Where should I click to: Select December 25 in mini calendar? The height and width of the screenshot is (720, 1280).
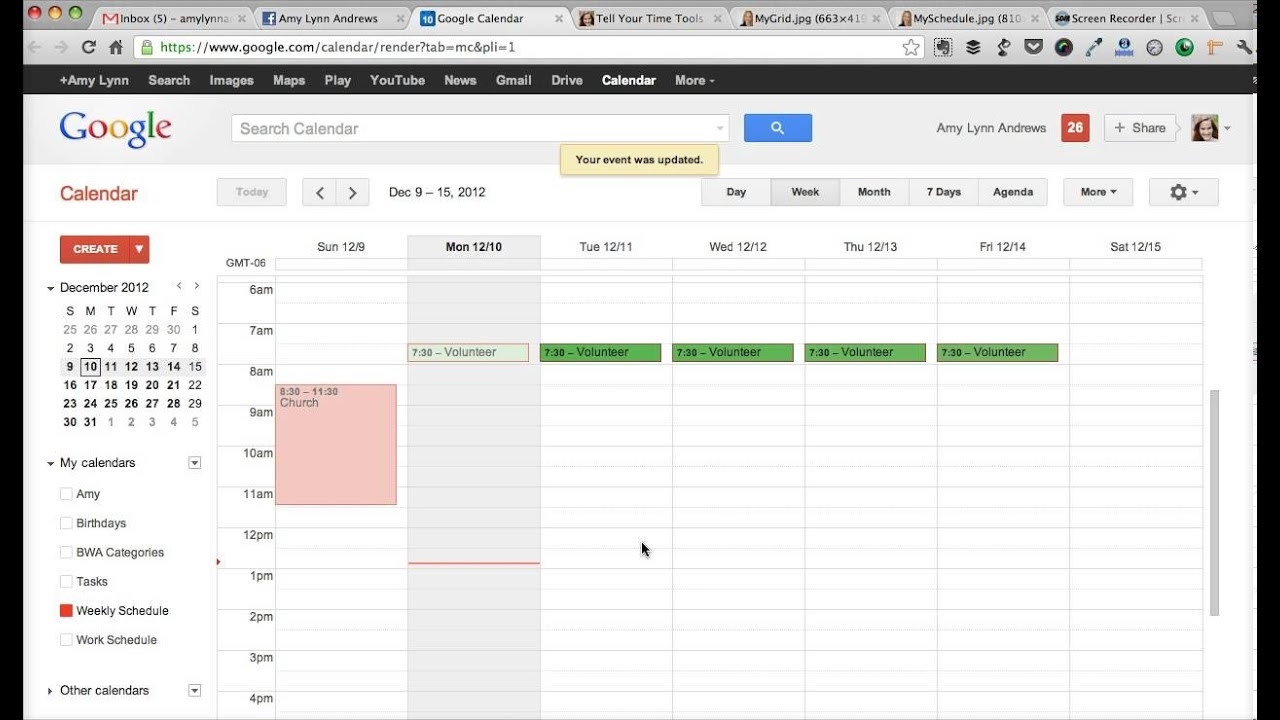click(x=111, y=403)
